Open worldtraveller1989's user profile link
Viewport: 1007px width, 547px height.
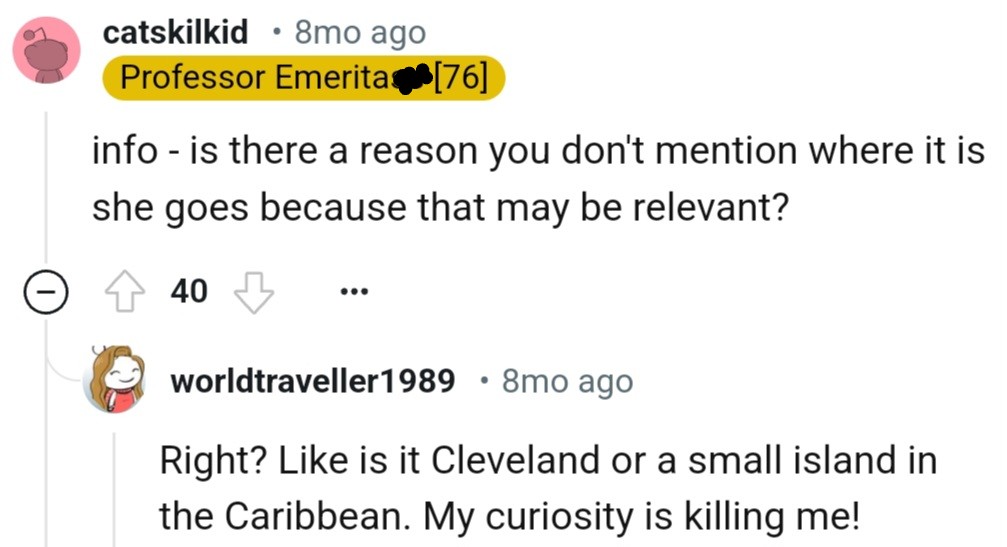pos(313,381)
